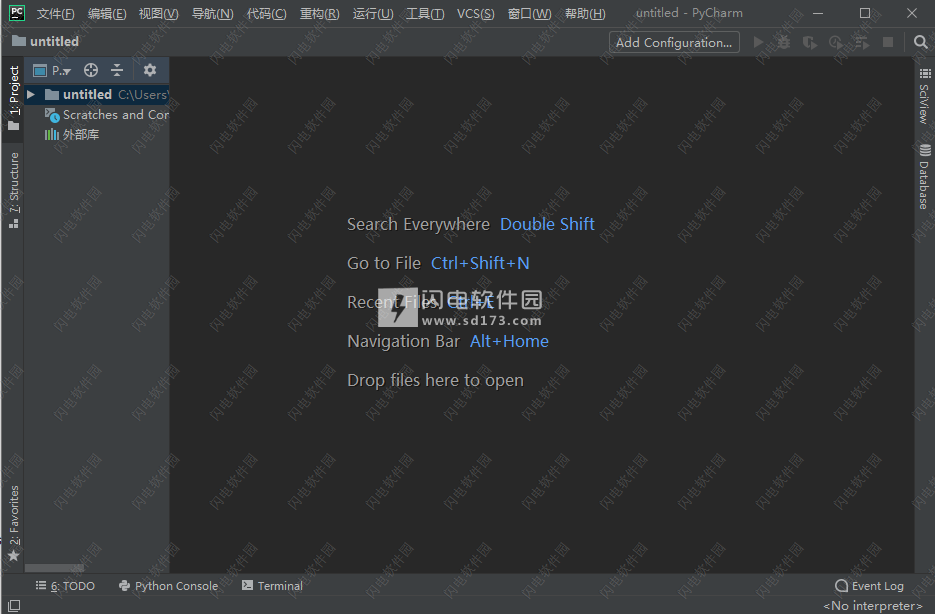Open the 窗口(W) menu

[x=530, y=13]
